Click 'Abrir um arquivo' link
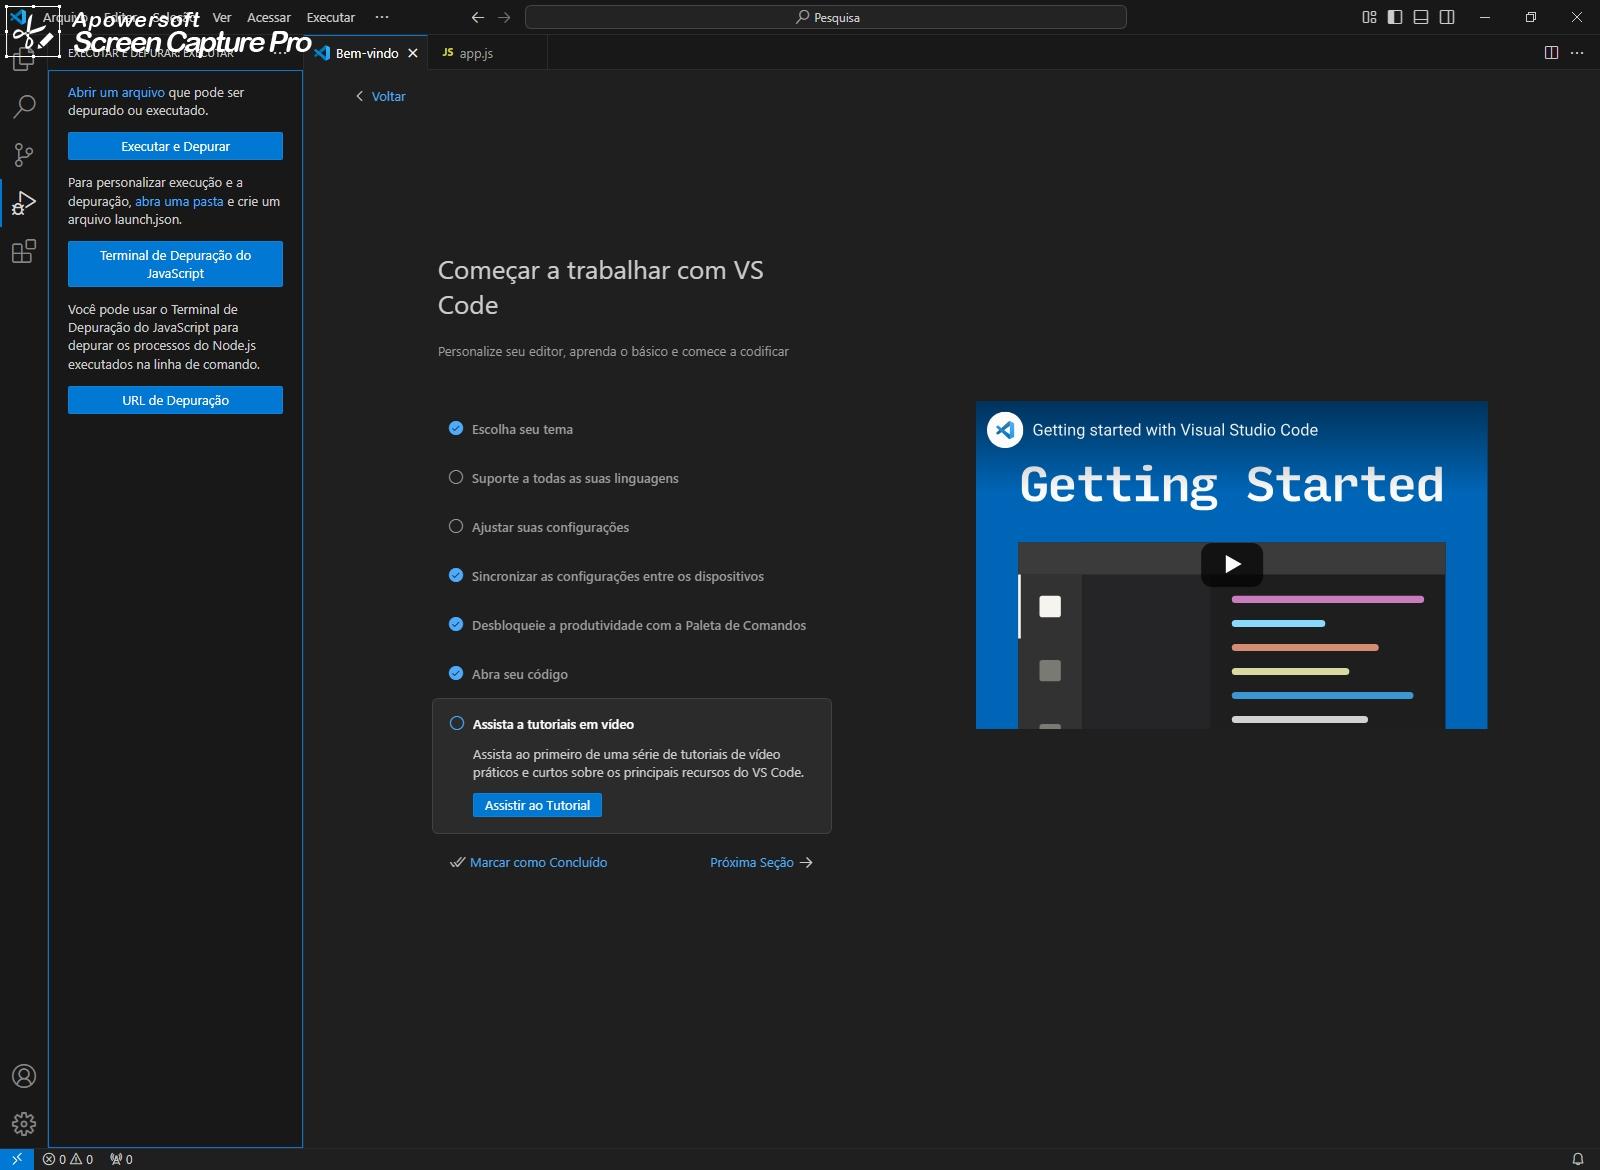1600x1170 pixels. click(x=116, y=92)
